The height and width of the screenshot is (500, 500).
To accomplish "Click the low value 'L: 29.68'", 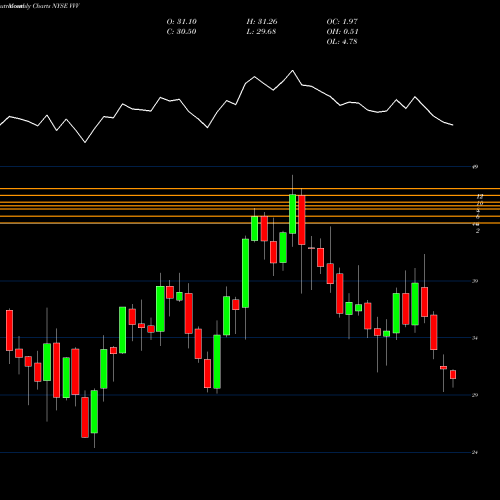I will (x=261, y=32).
